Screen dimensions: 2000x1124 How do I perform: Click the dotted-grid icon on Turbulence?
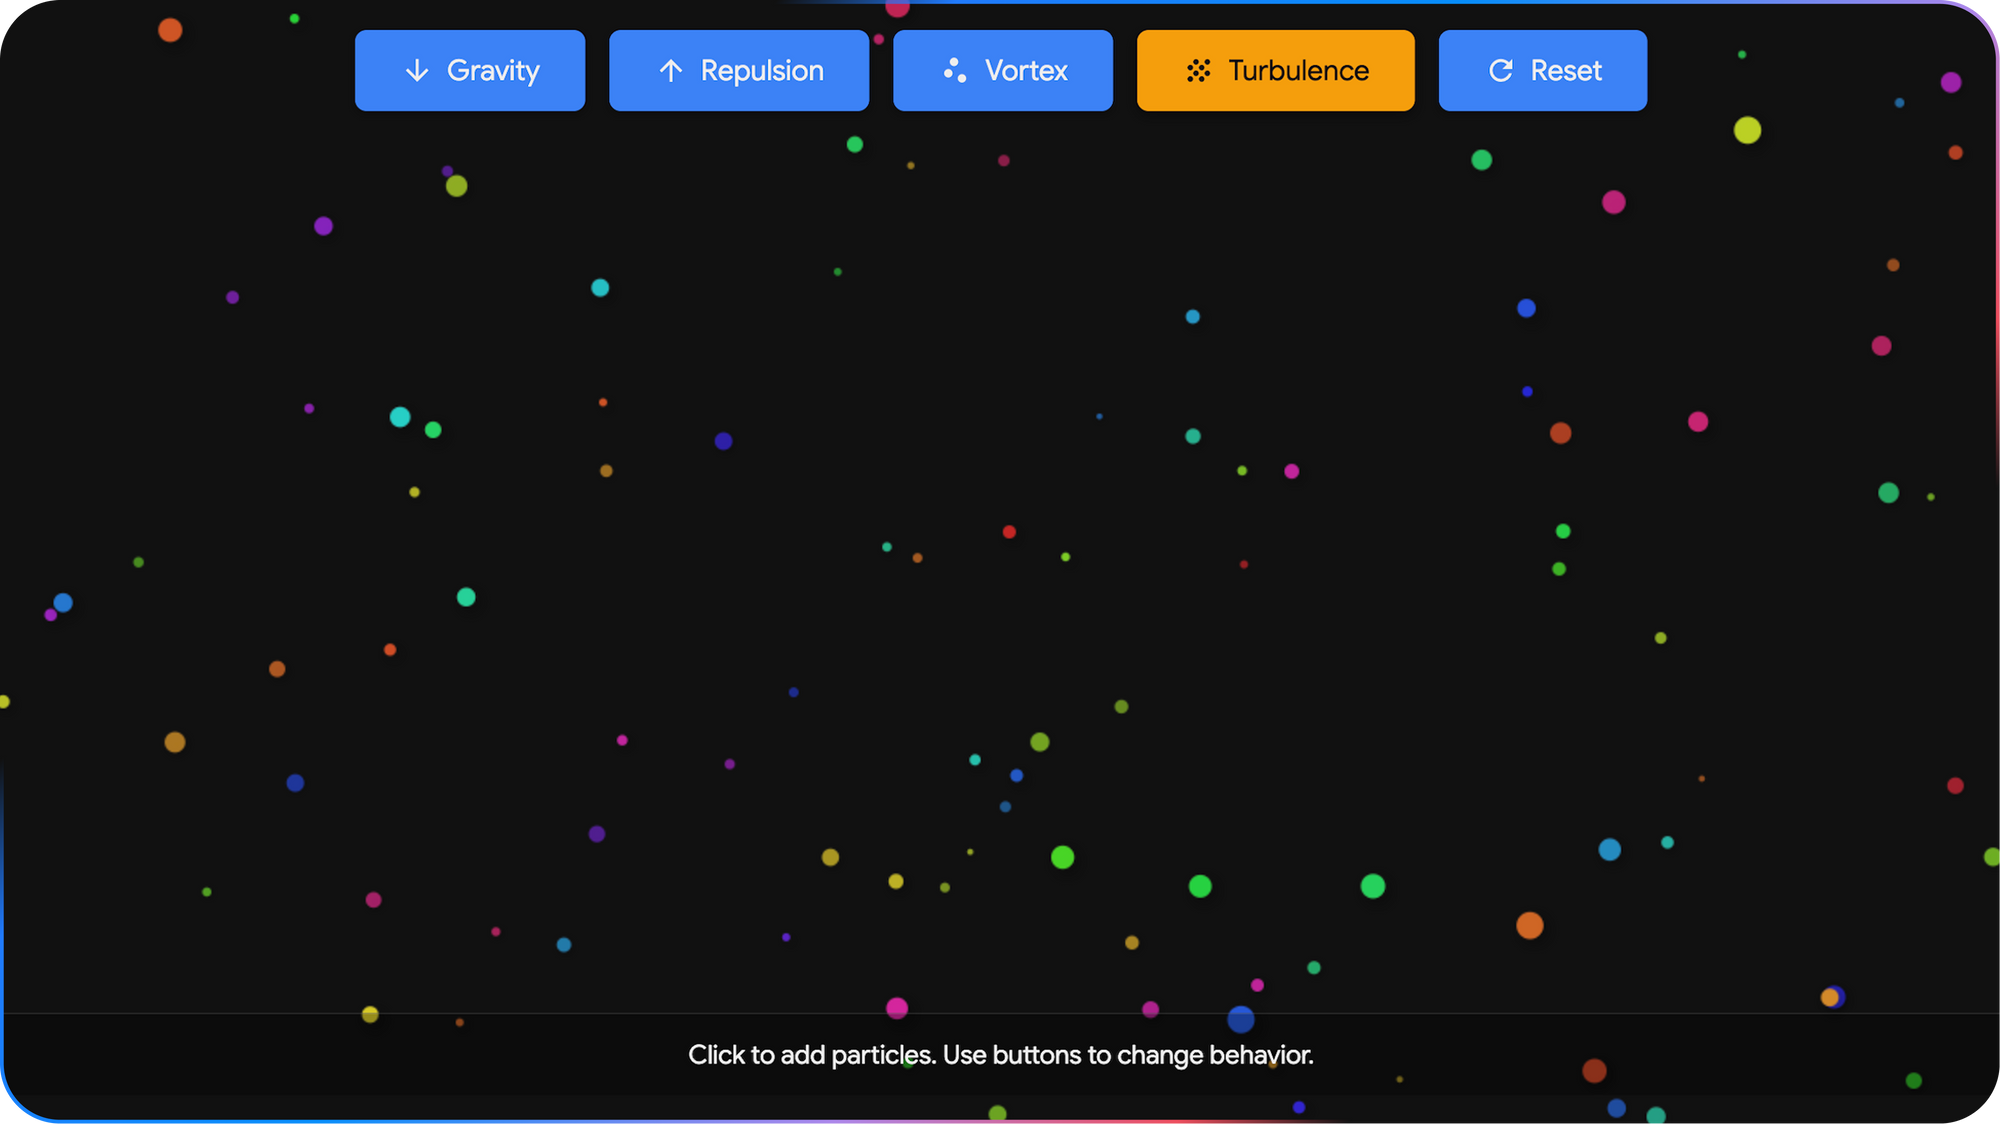[1198, 71]
